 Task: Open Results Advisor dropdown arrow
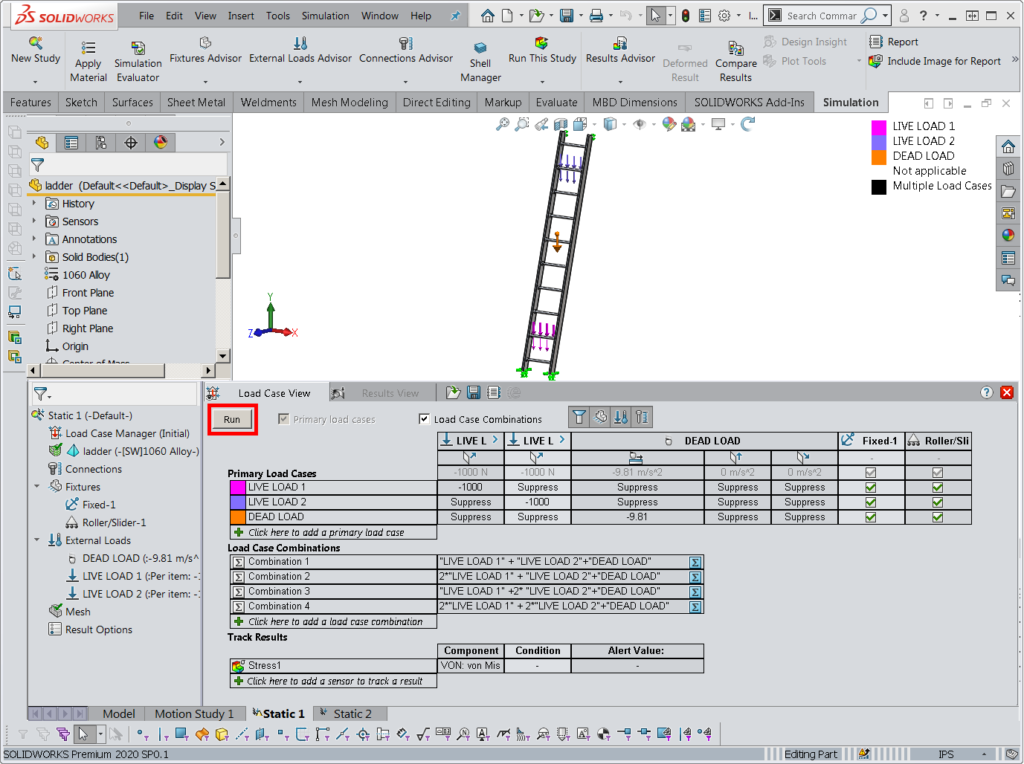(x=620, y=82)
